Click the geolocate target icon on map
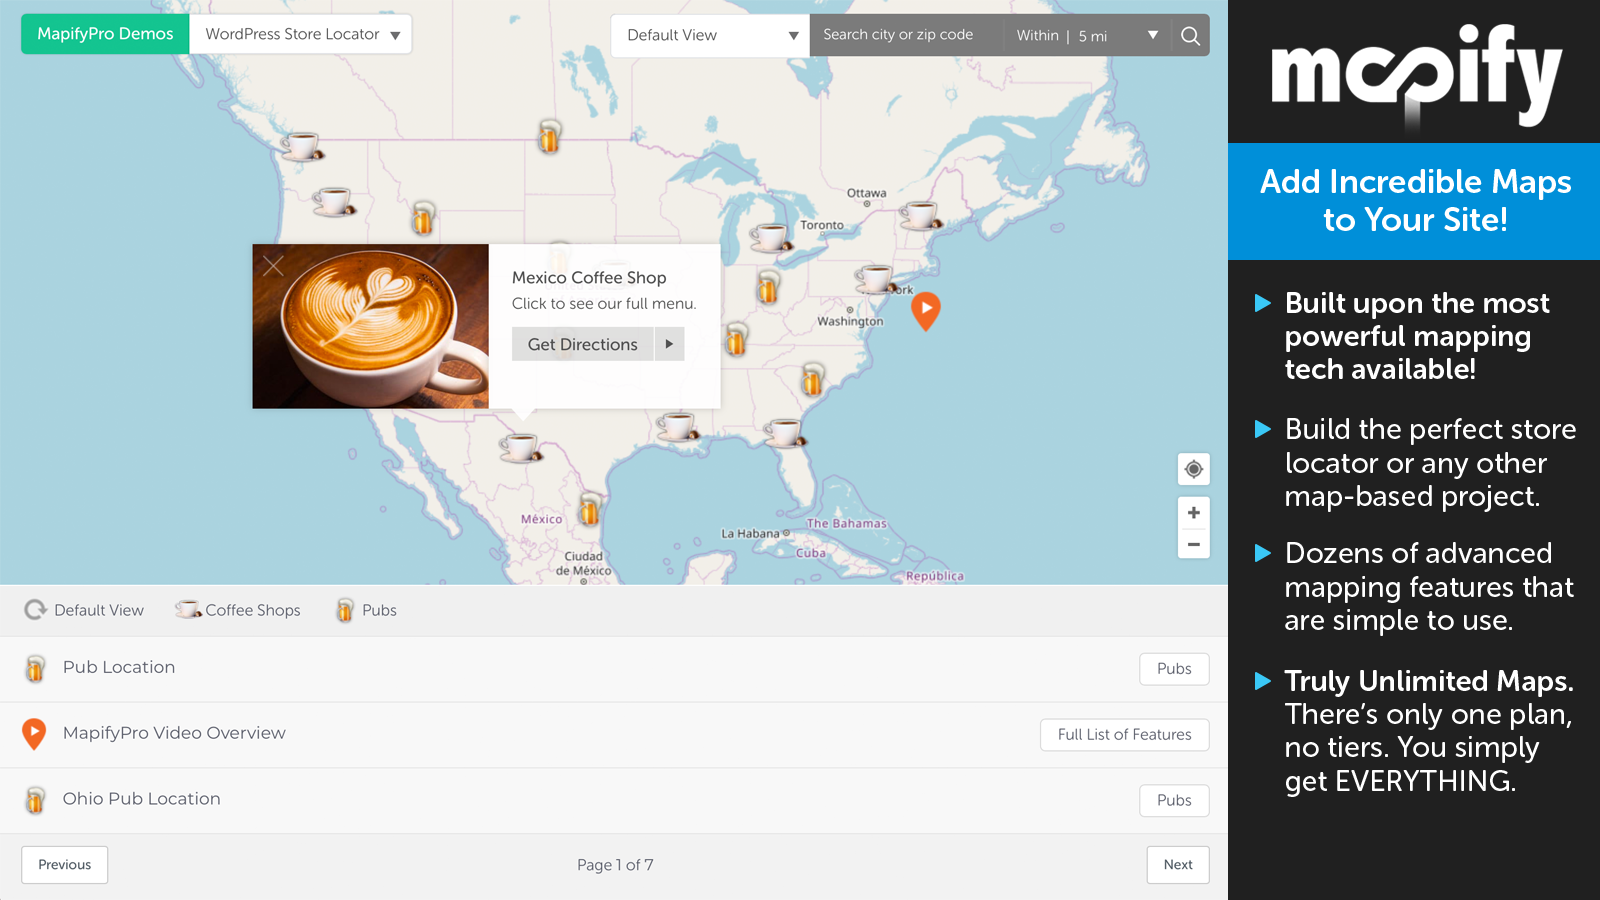1600x900 pixels. [1193, 469]
